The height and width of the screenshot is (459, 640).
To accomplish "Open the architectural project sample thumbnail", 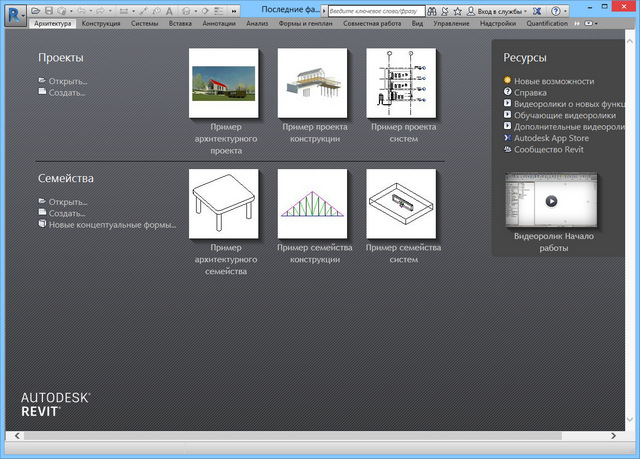I will [225, 83].
